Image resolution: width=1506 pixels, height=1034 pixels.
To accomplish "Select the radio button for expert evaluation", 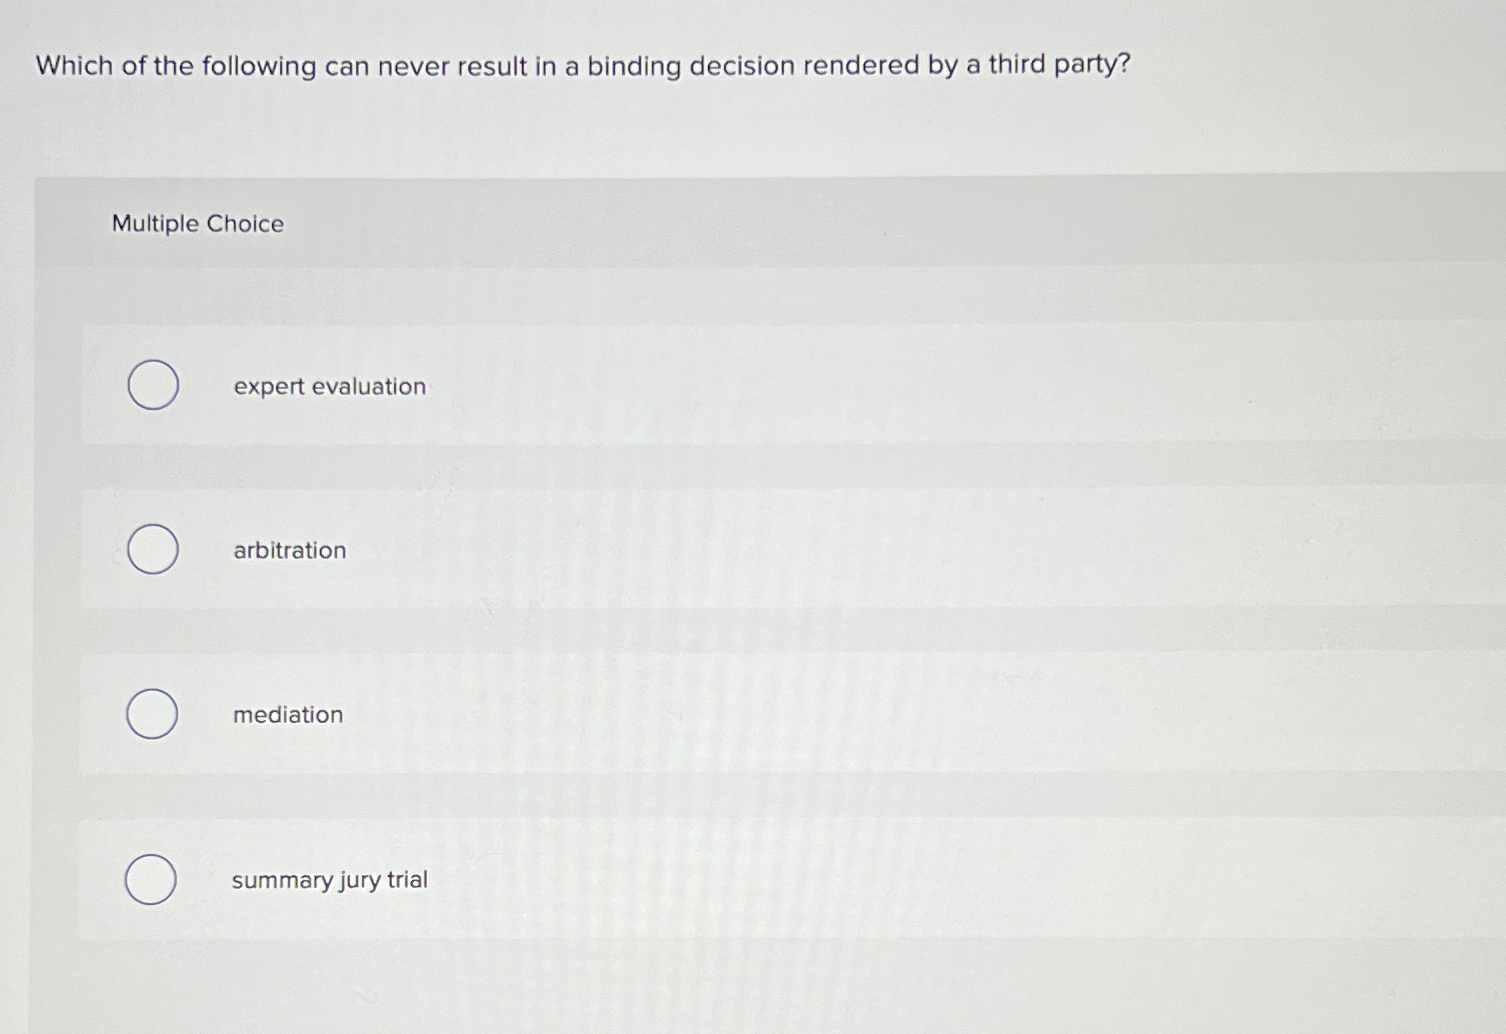I will 152,384.
